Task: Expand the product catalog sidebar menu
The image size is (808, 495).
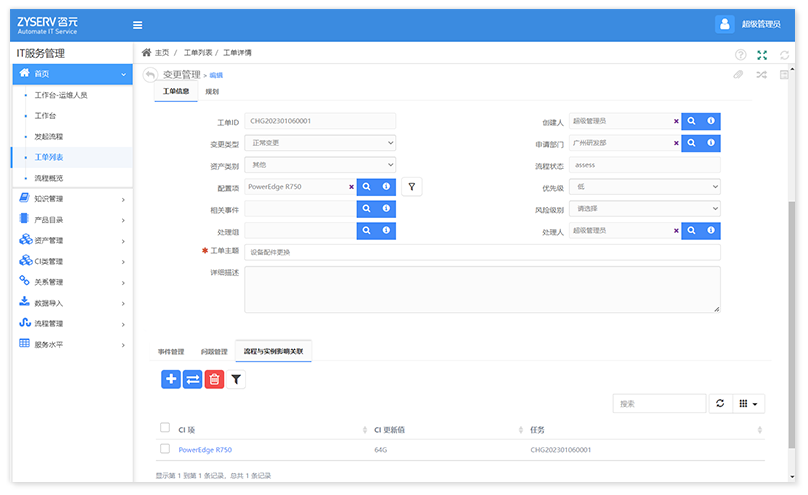Action: coord(72,220)
